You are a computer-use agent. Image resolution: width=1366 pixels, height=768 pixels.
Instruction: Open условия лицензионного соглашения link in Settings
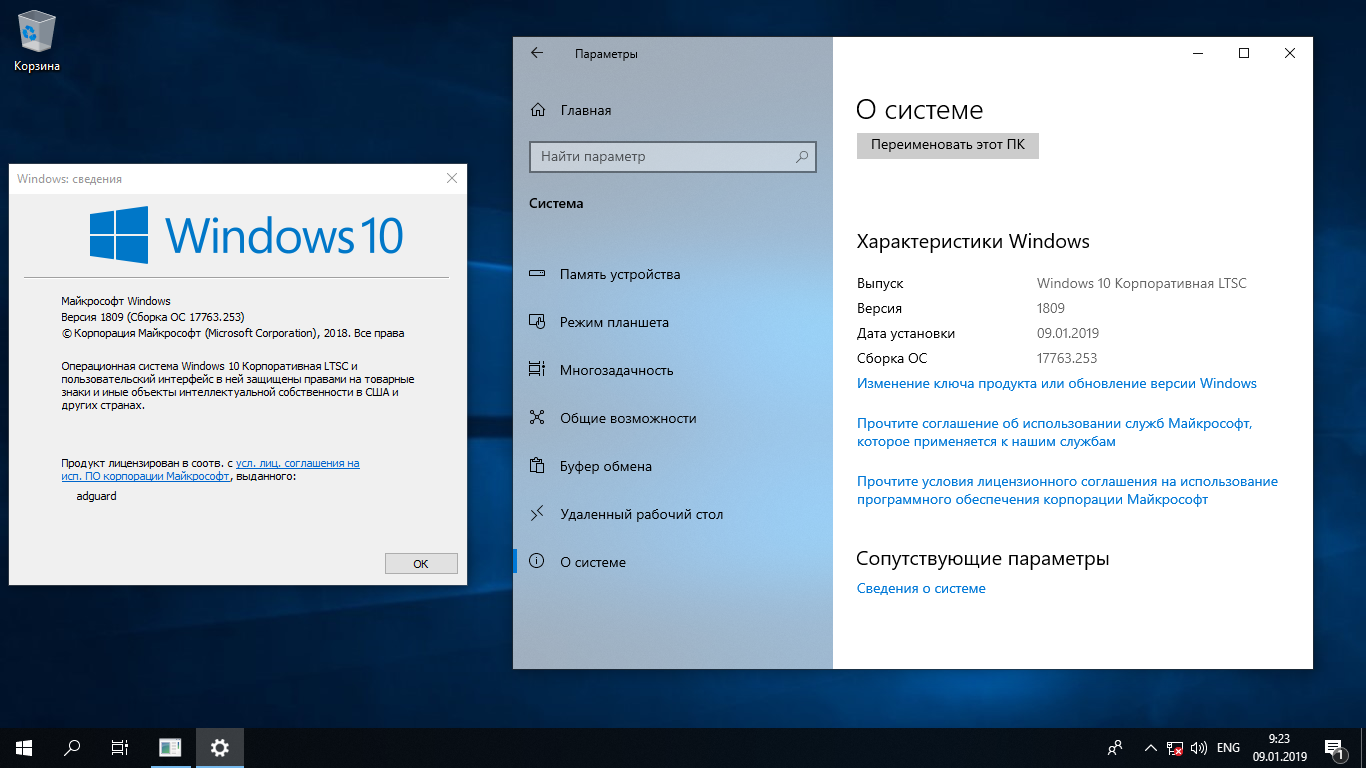click(x=1067, y=490)
